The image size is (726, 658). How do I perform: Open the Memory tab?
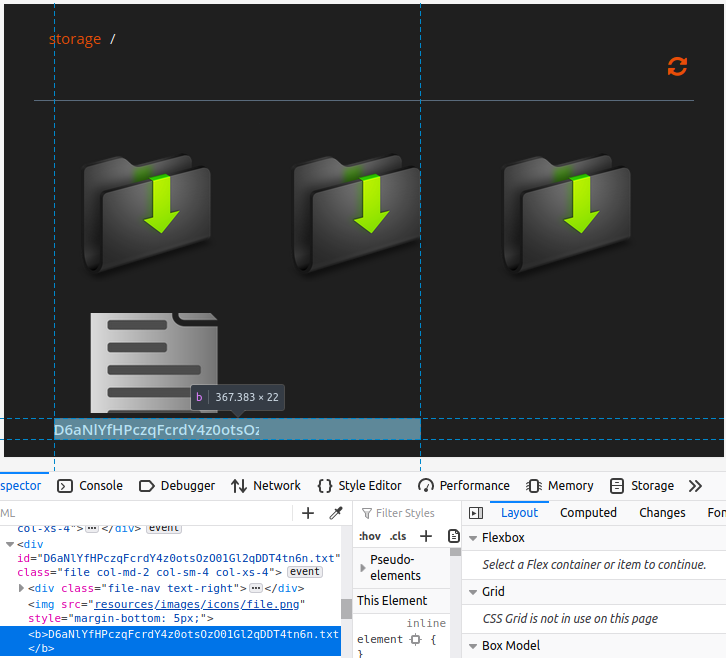(559, 486)
